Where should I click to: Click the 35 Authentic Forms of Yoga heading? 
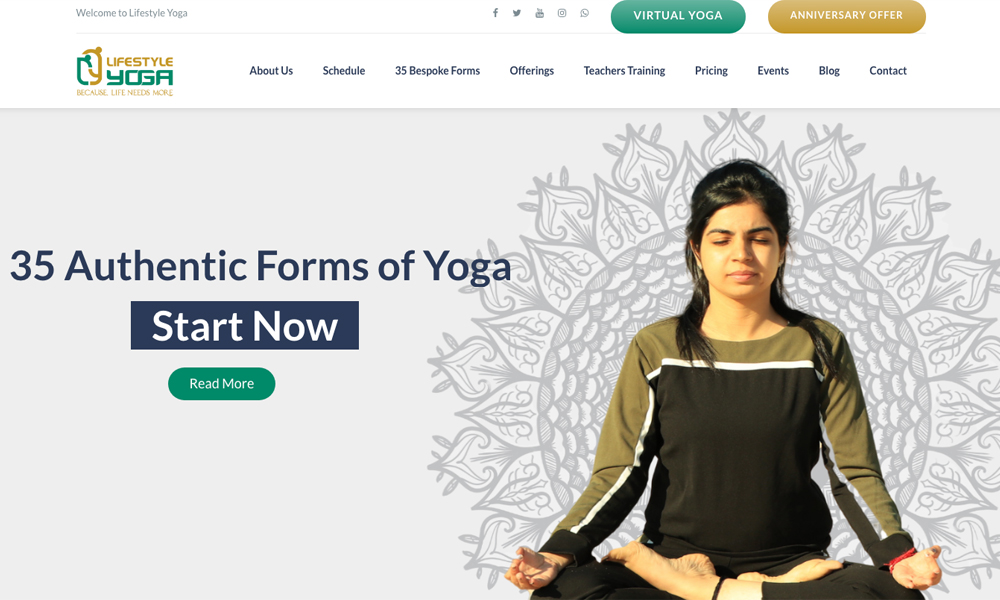[260, 266]
